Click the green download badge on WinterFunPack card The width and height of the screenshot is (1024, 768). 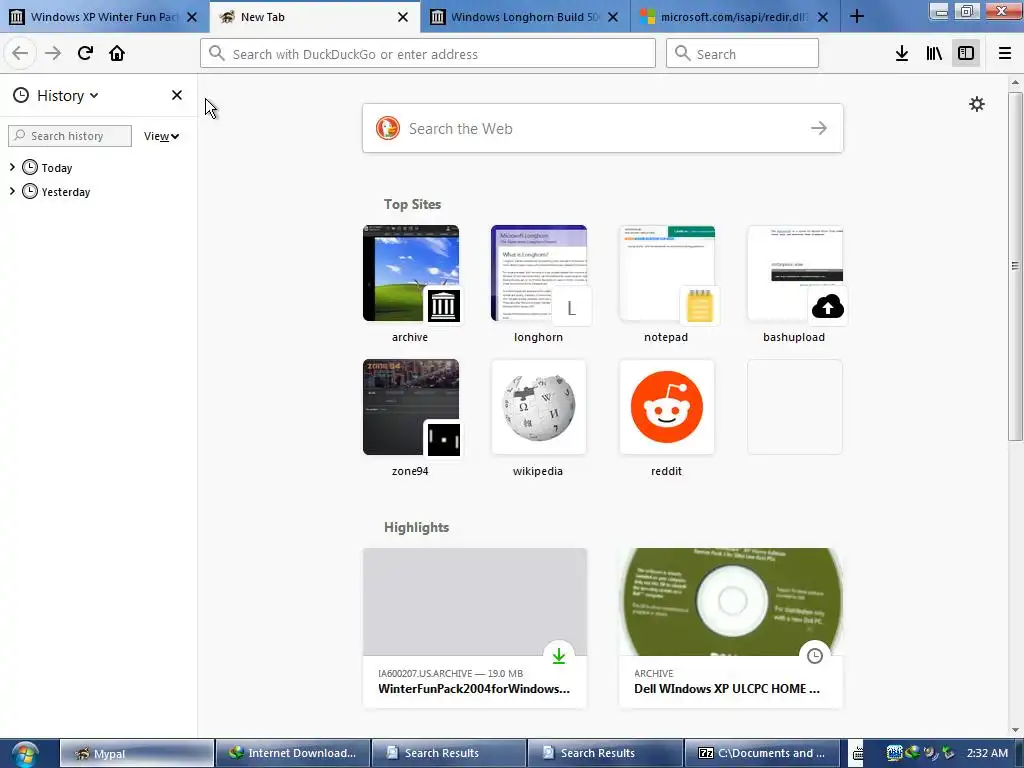[558, 656]
